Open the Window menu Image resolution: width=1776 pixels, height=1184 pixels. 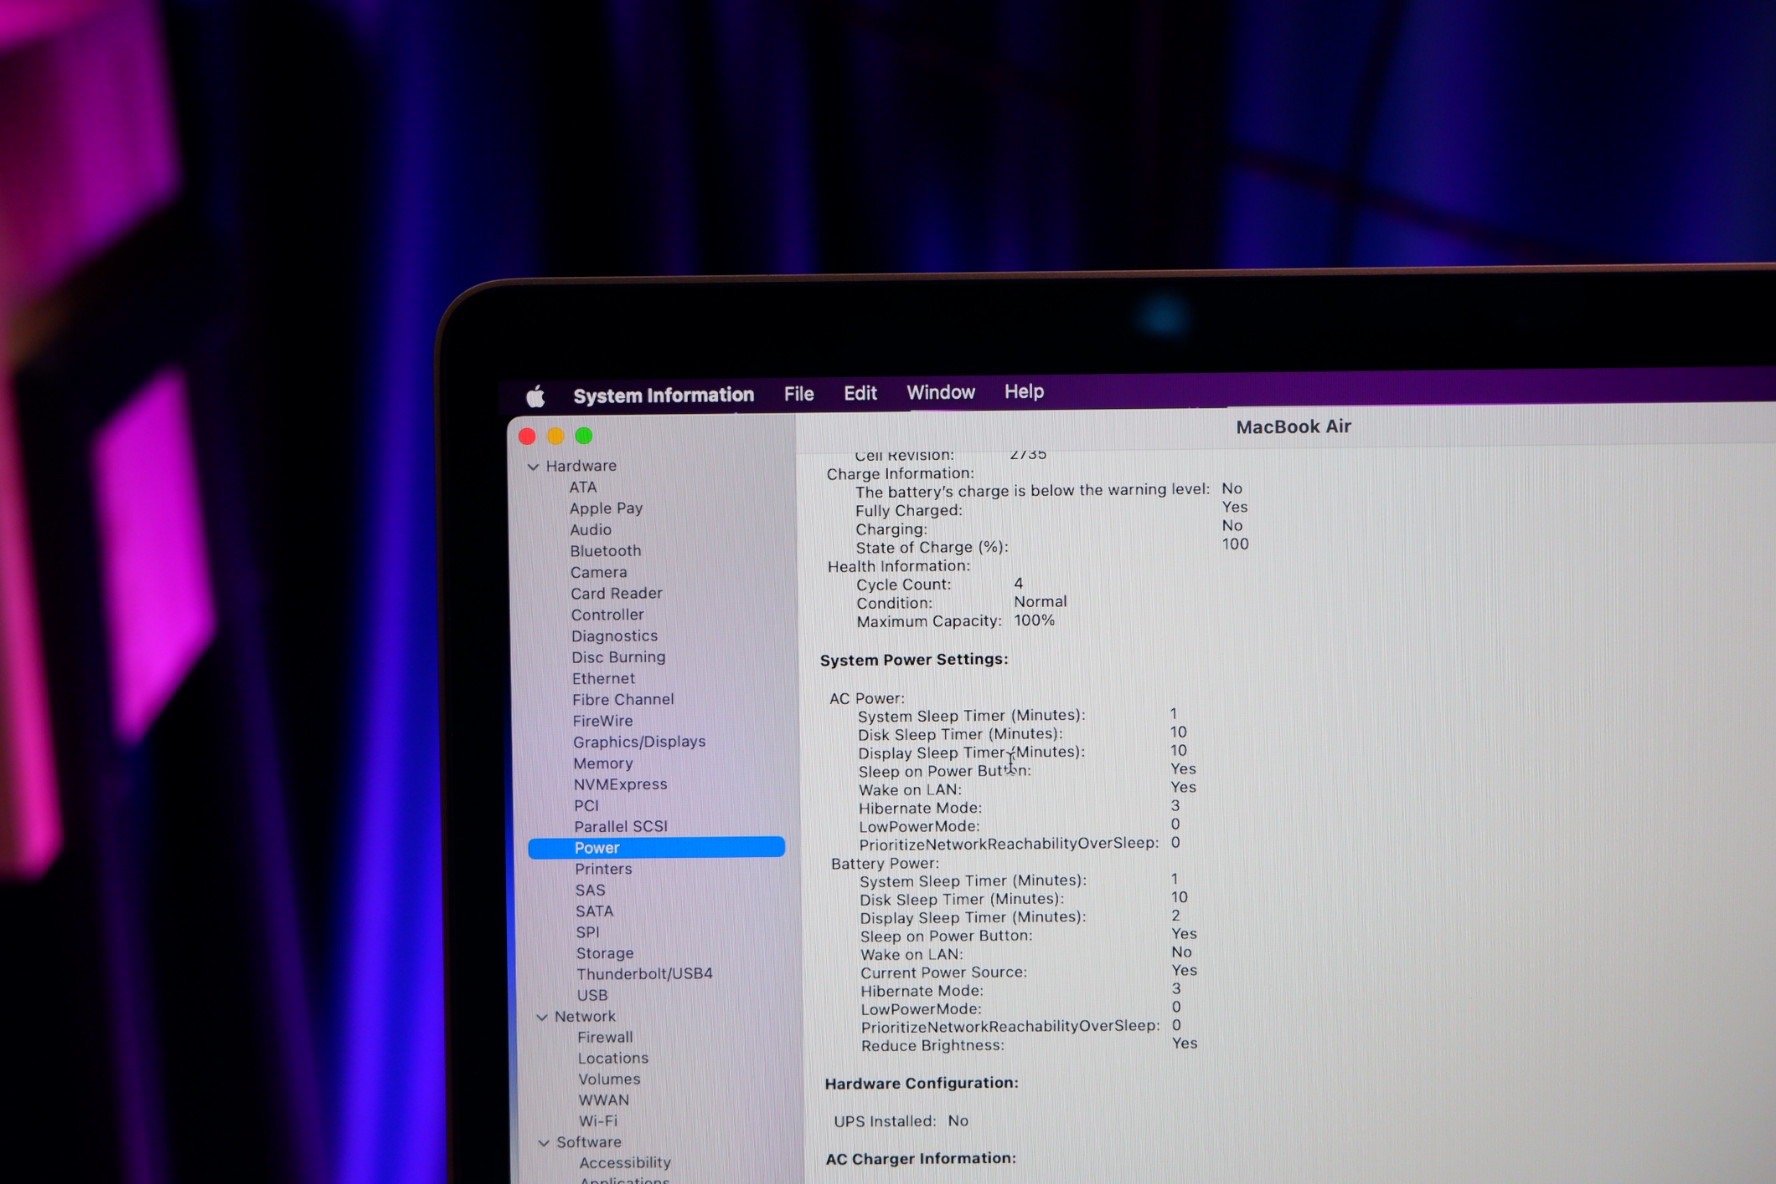[940, 392]
